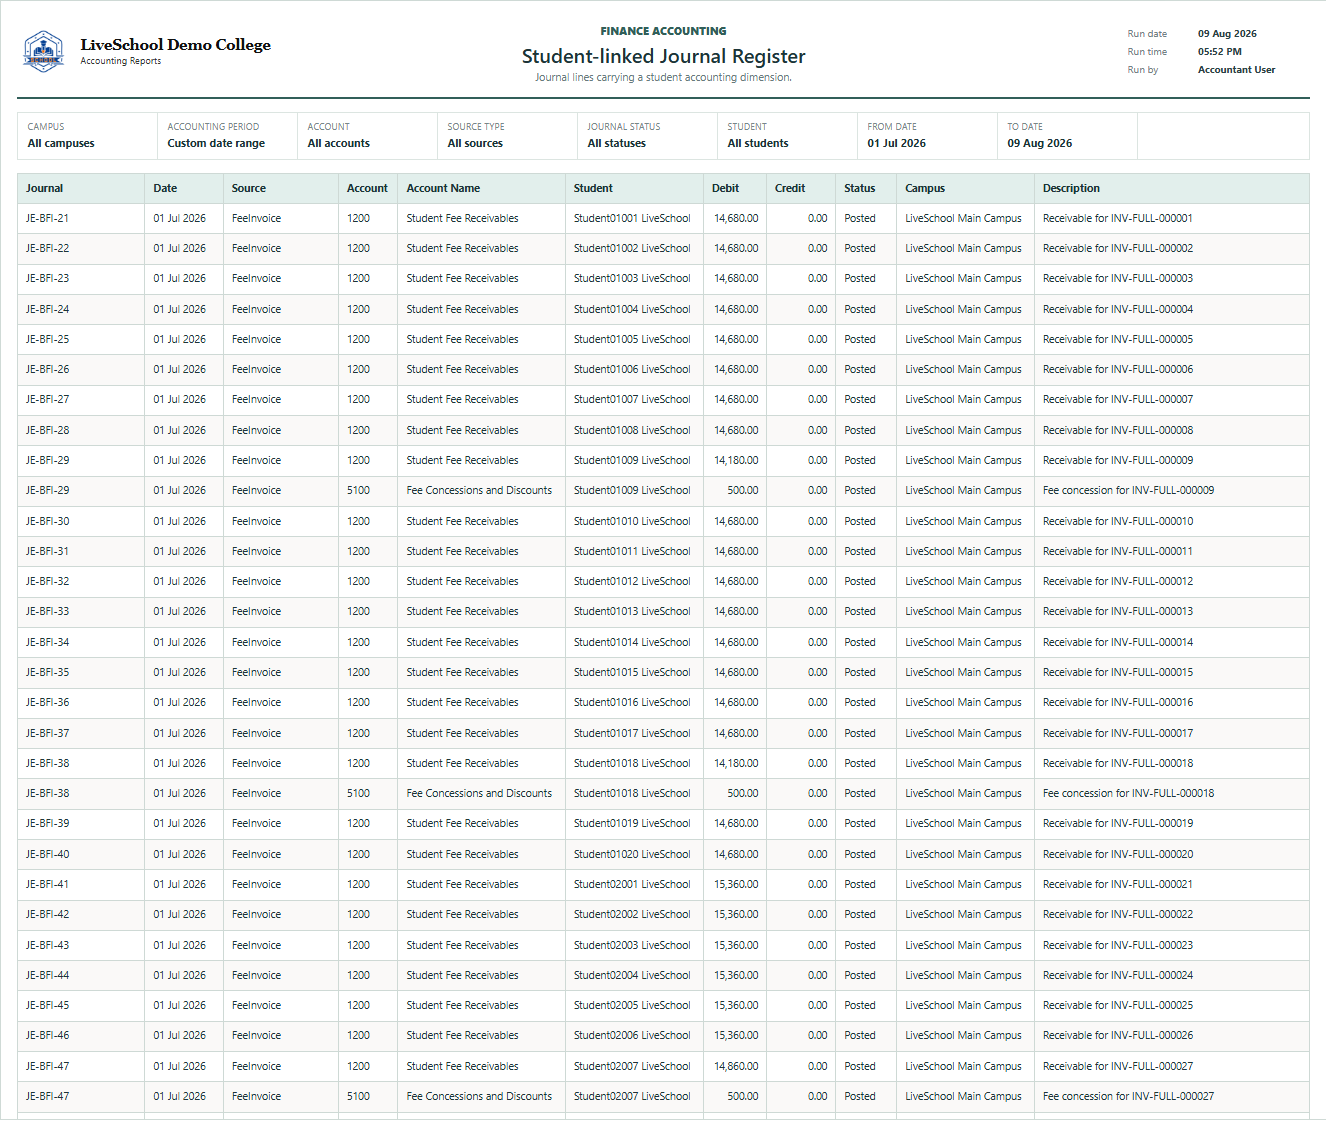Select the 'Custom date range' accounting period value
Viewport: 1327px width, 1121px height.
[x=216, y=144]
